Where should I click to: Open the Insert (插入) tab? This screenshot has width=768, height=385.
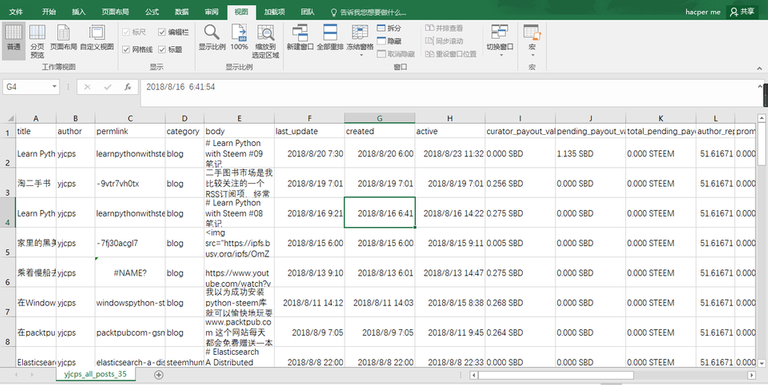tap(79, 12)
